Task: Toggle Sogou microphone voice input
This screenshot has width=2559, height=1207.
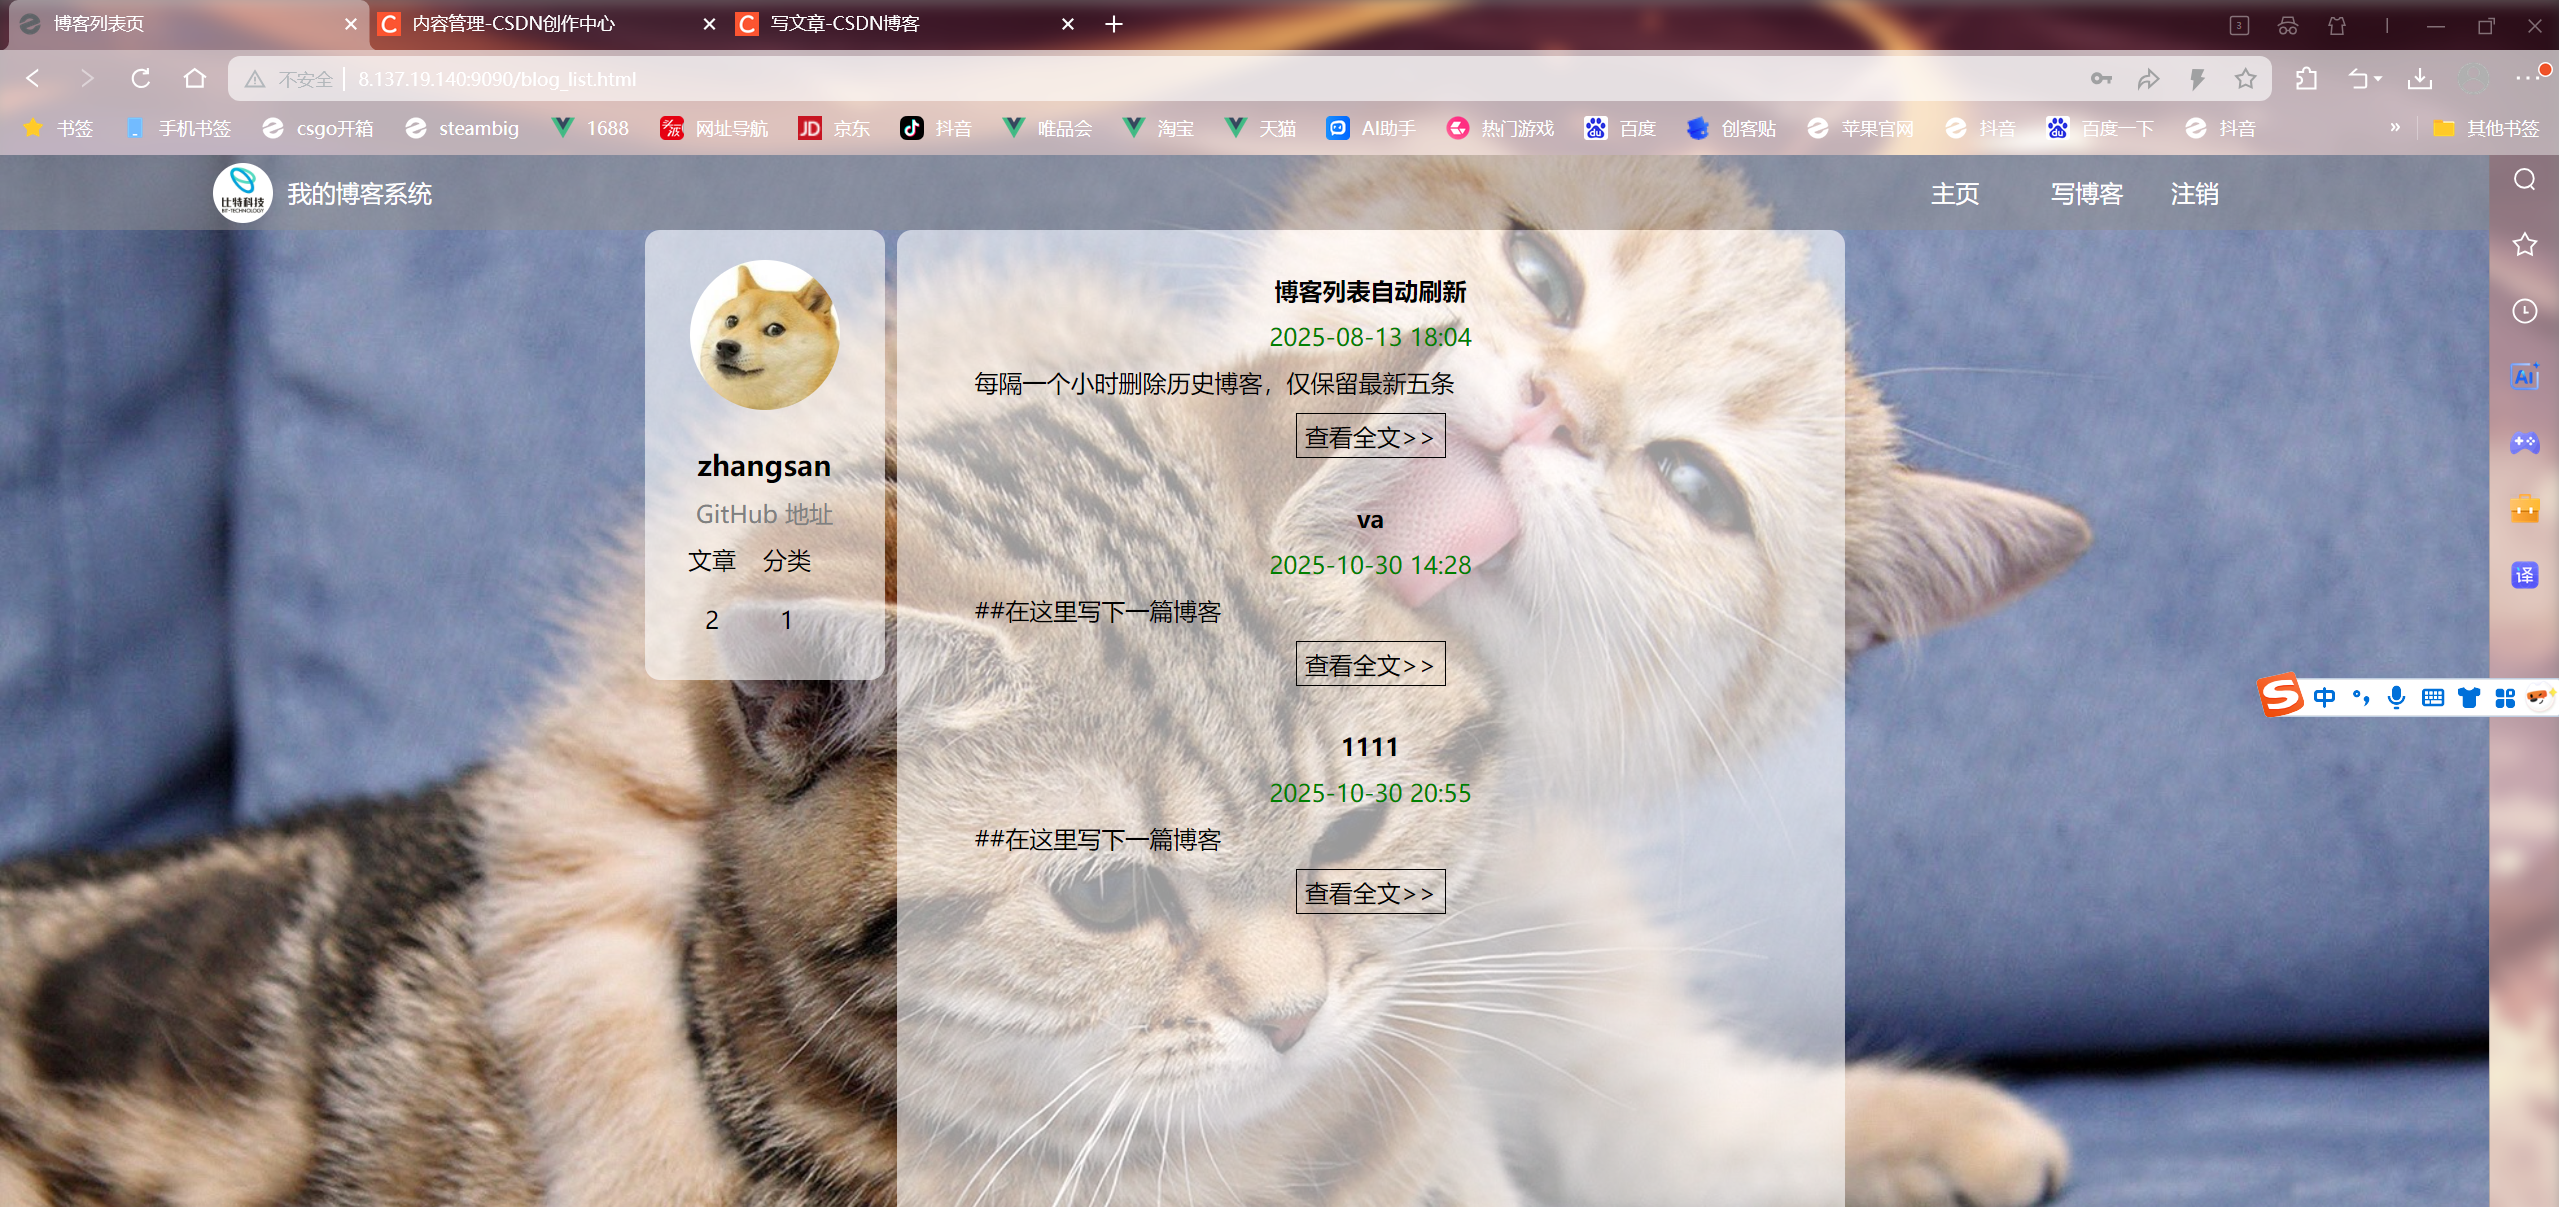Action: tap(2396, 697)
